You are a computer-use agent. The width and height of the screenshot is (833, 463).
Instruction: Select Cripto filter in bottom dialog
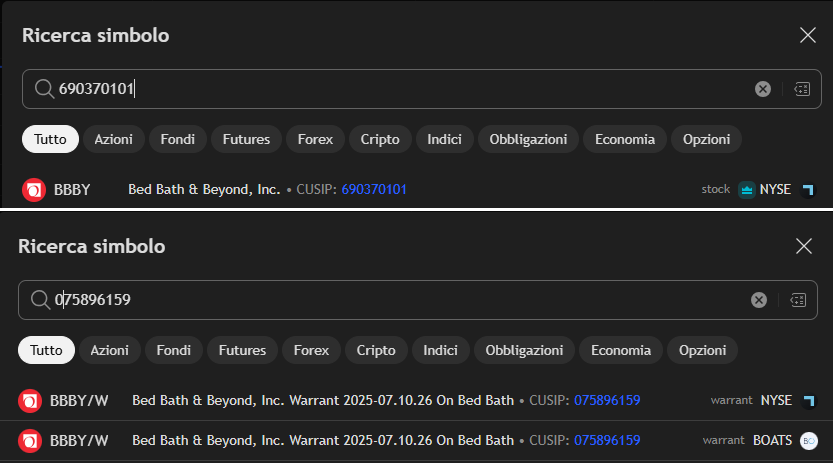click(x=376, y=350)
